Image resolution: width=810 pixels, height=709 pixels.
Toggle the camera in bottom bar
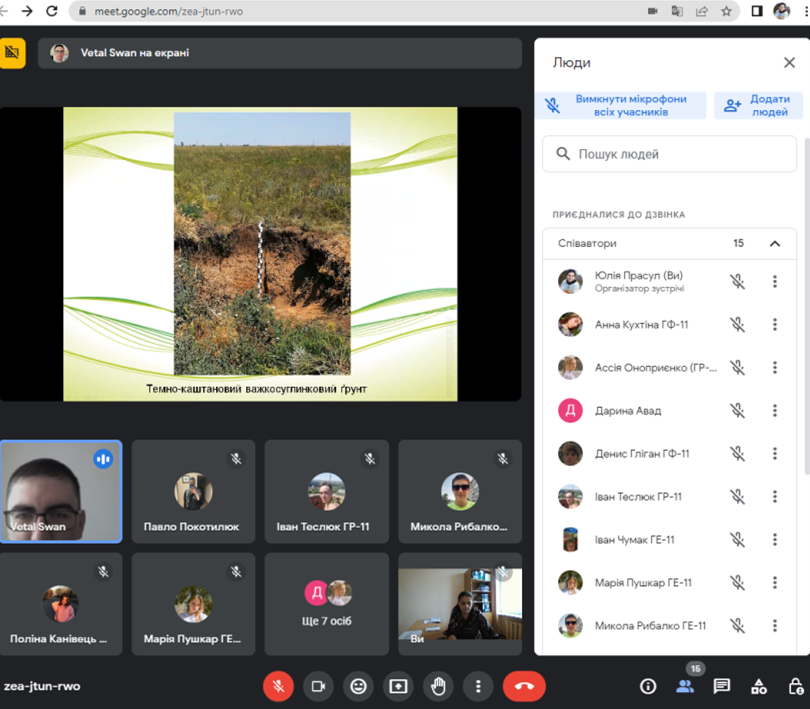pos(318,686)
